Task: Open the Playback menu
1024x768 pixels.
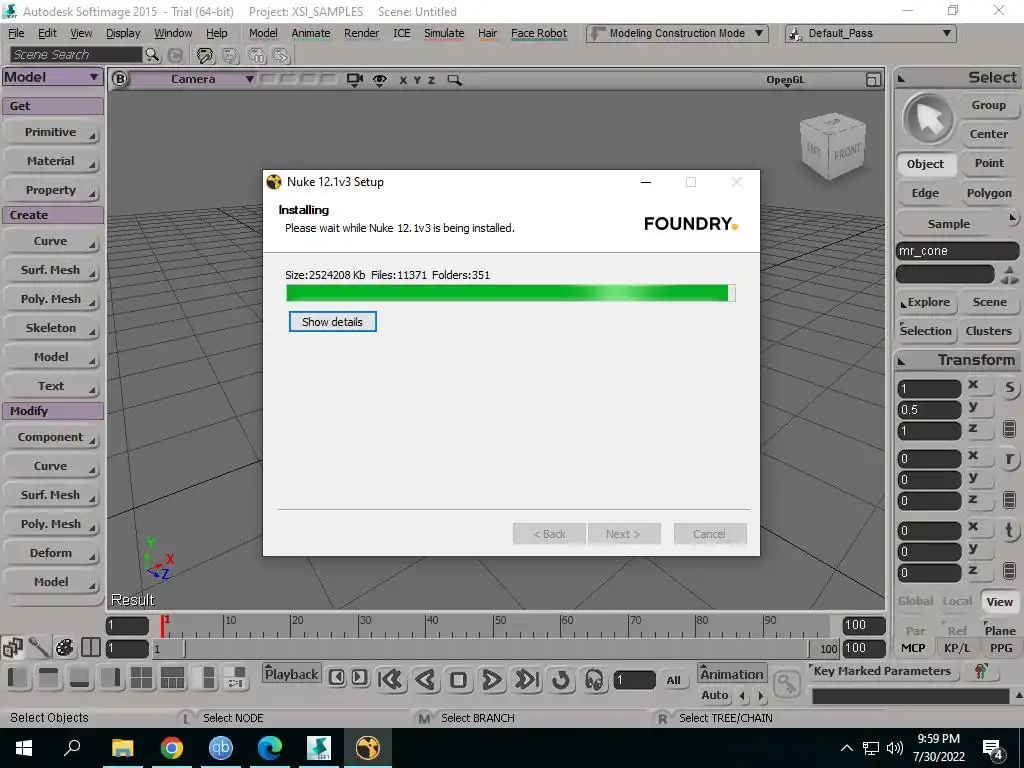Action: [x=291, y=675]
